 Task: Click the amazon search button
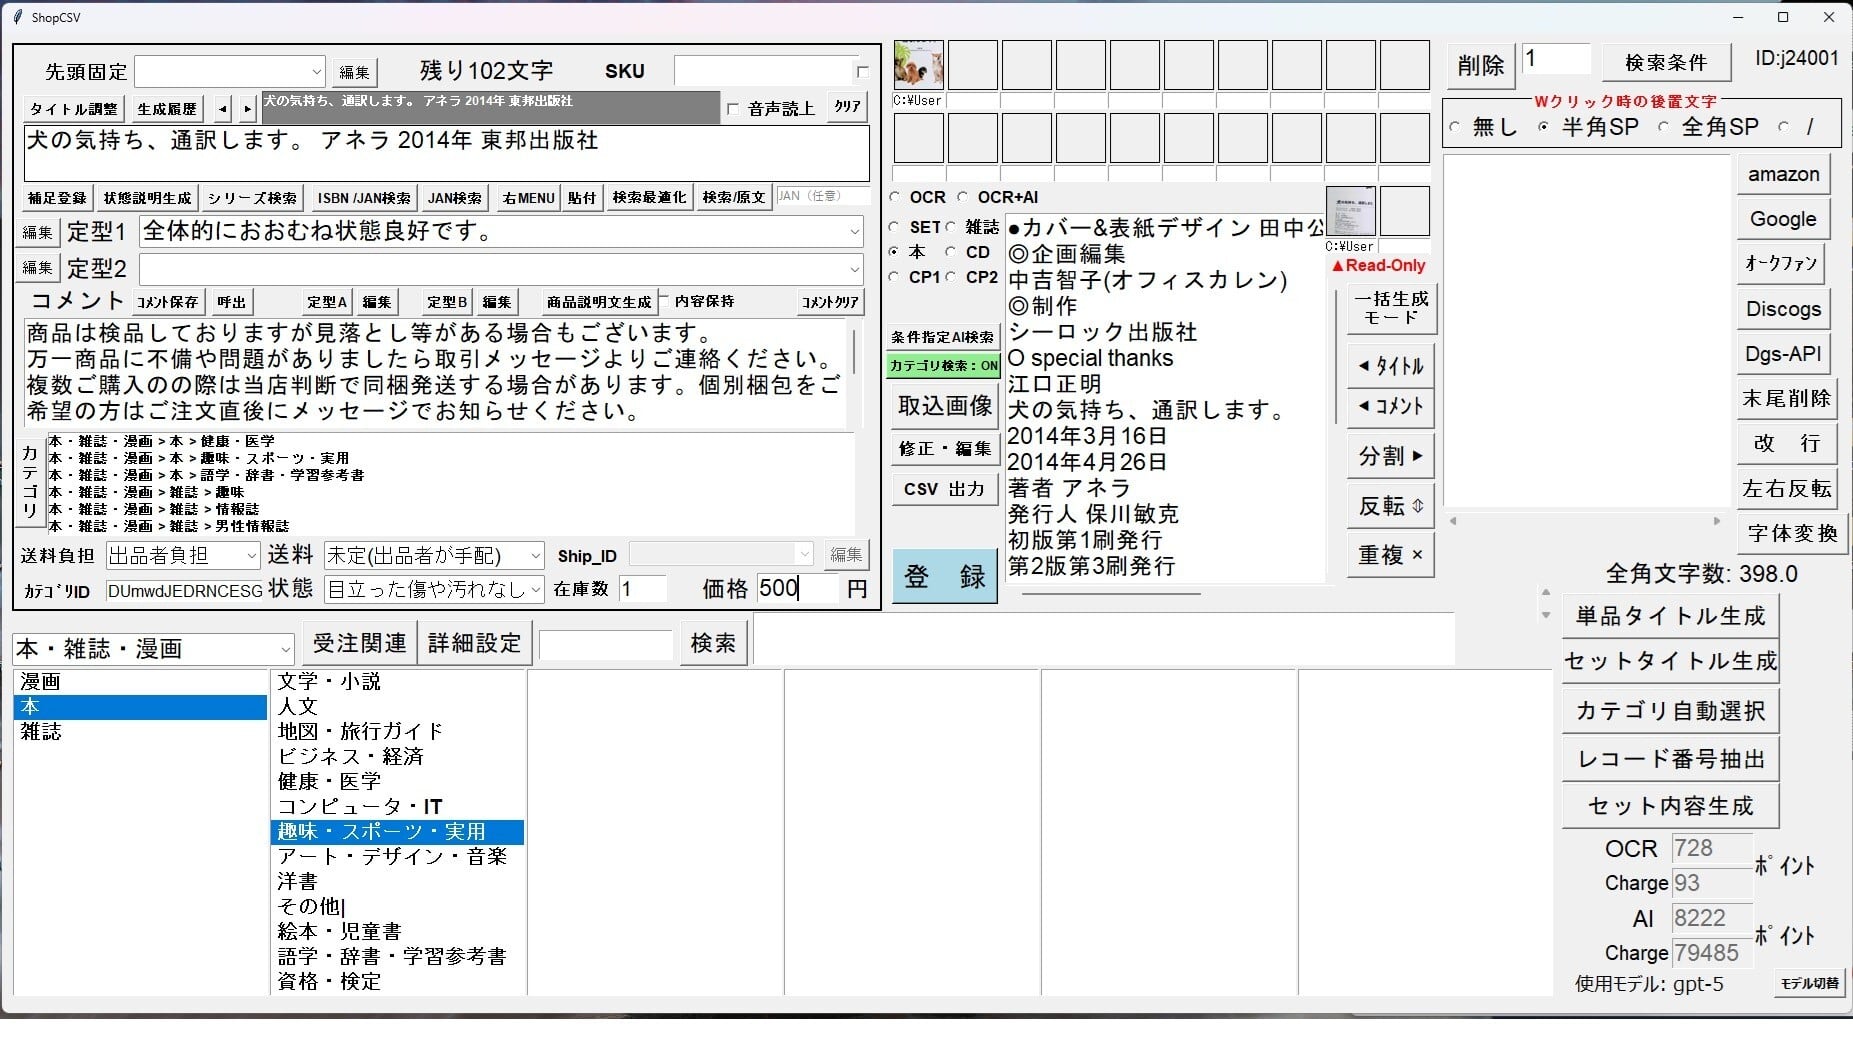tap(1783, 174)
